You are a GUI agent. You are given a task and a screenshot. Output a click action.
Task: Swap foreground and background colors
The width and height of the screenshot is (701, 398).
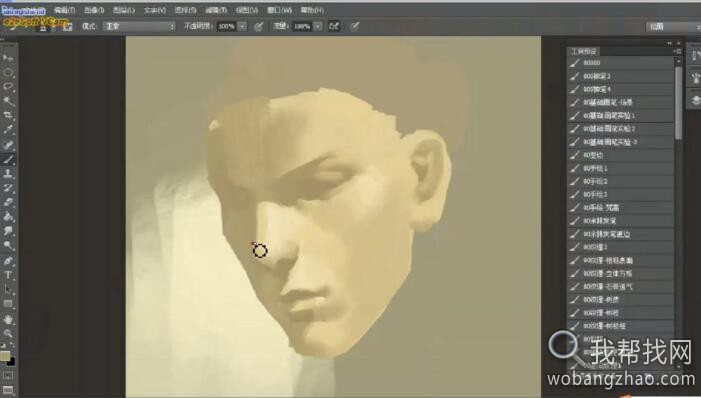pos(12,345)
